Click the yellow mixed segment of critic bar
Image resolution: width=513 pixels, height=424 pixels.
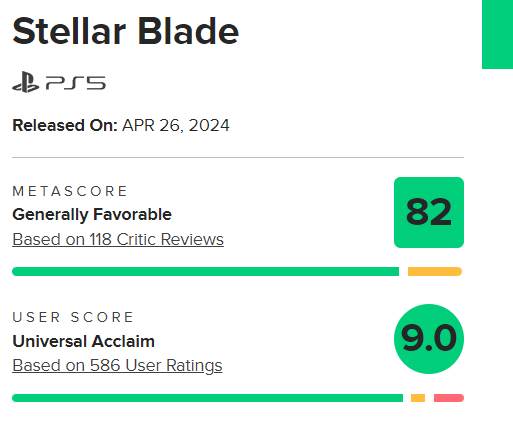click(x=435, y=271)
